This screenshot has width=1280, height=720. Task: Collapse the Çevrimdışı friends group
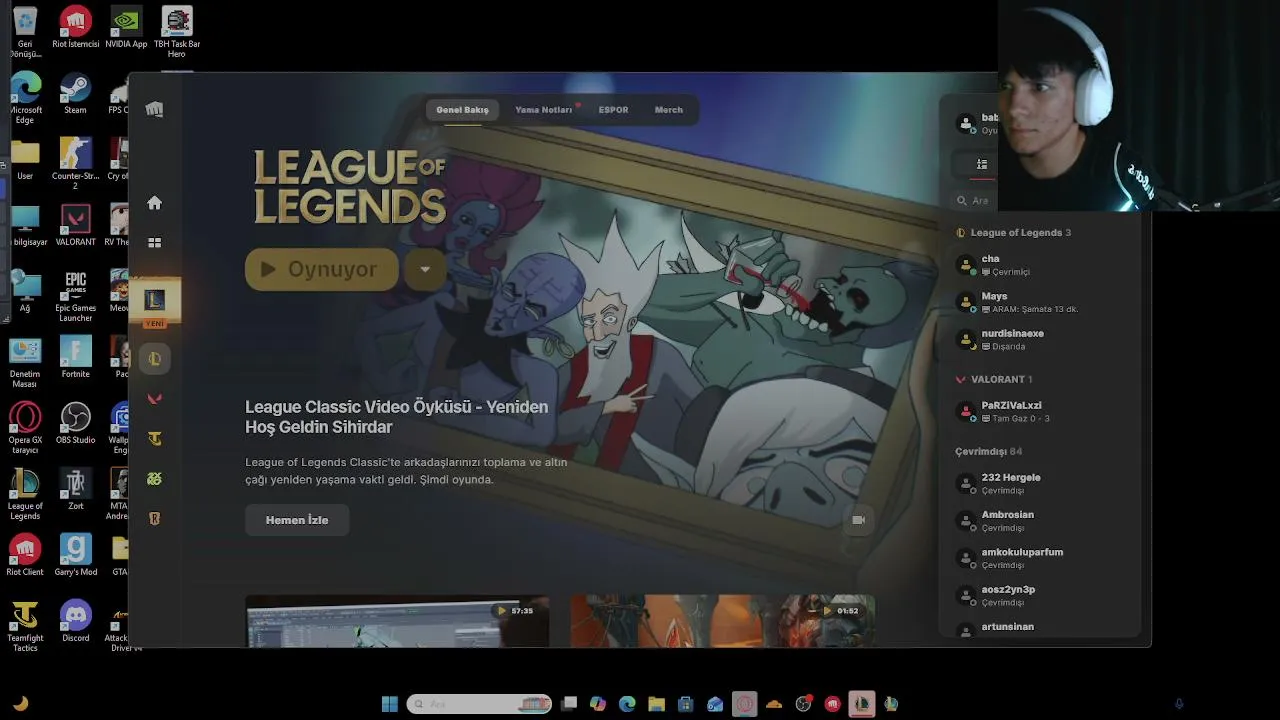[x=988, y=452]
